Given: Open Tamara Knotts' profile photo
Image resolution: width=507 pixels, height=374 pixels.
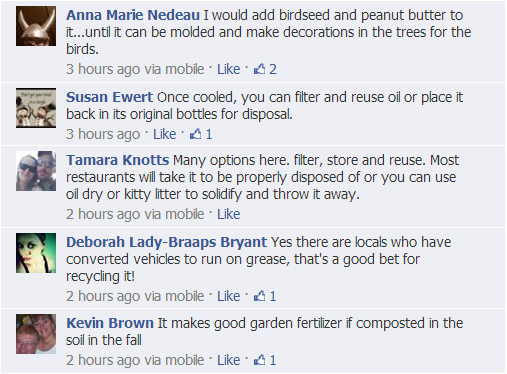Looking at the screenshot, I should [x=36, y=171].
